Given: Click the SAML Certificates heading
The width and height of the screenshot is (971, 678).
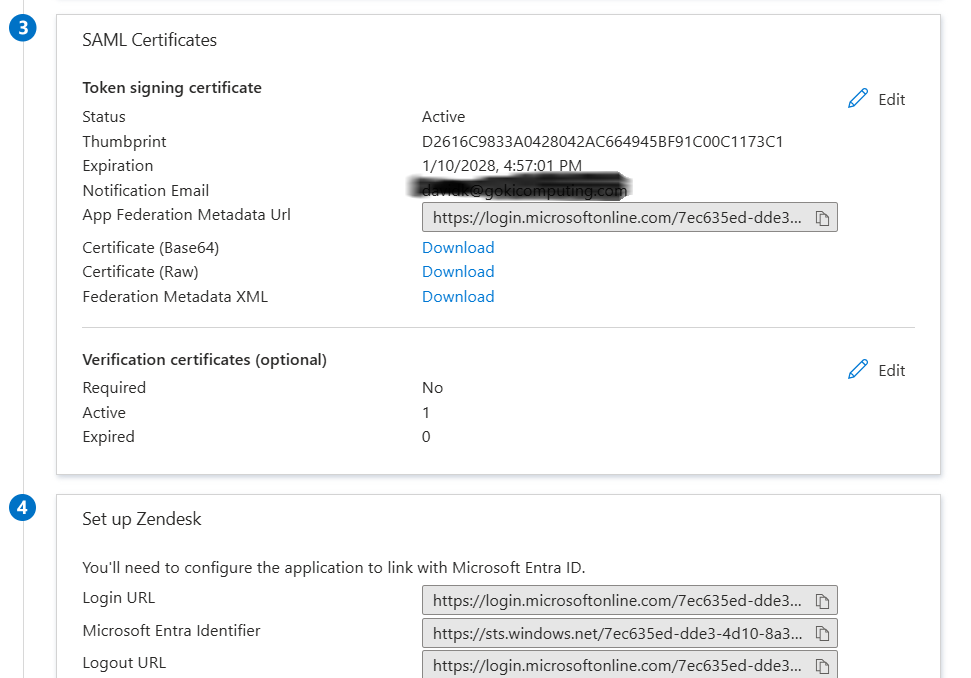Looking at the screenshot, I should [149, 40].
